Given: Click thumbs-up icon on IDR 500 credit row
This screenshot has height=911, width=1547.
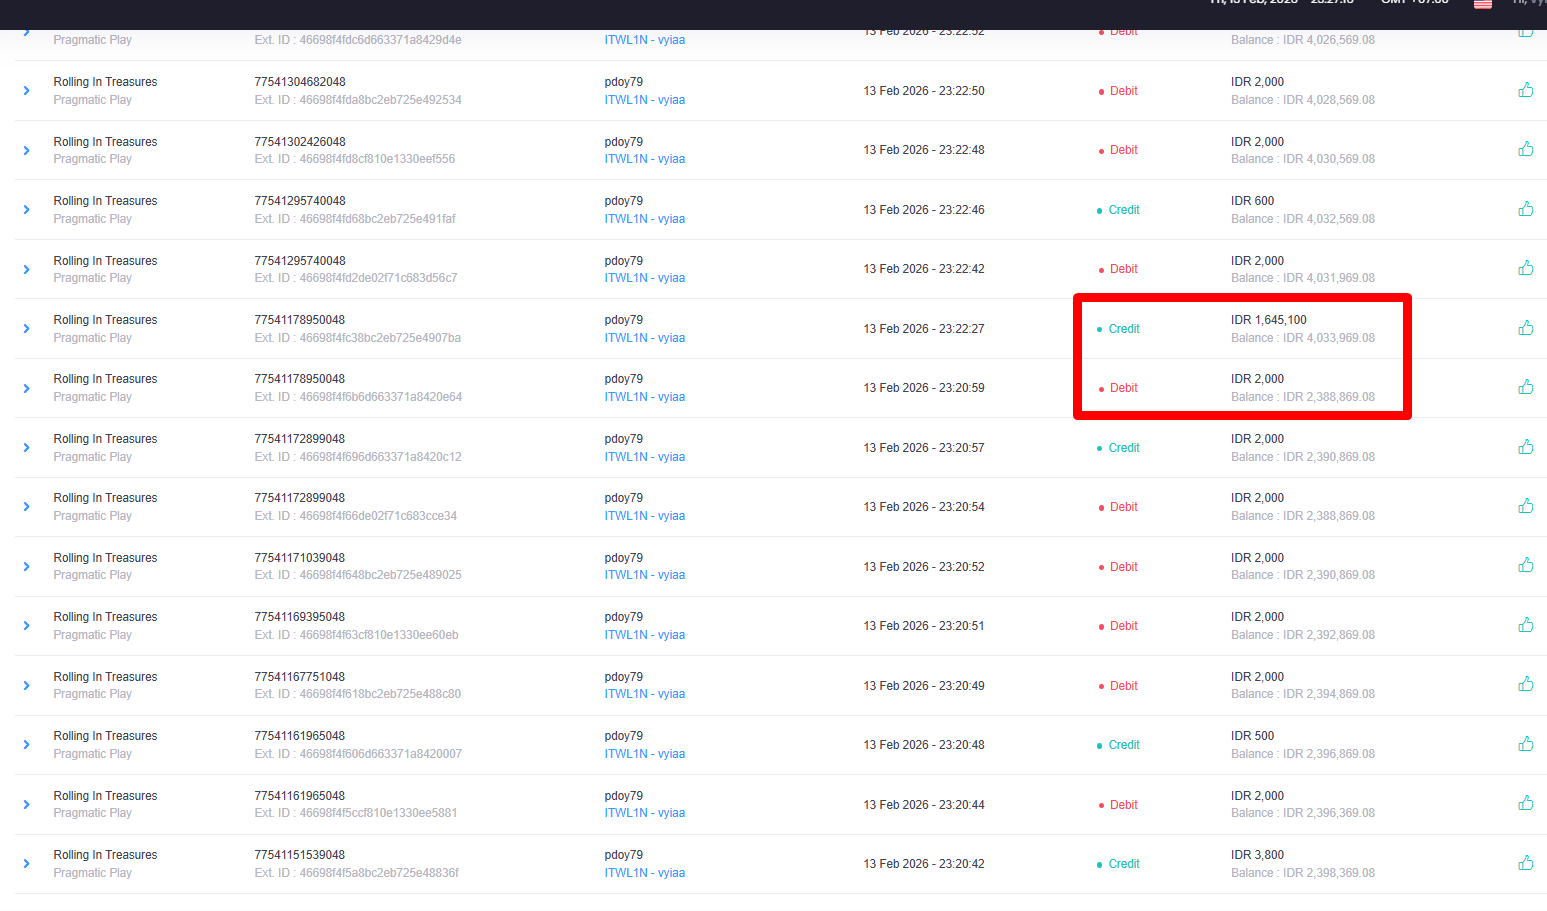Looking at the screenshot, I should click(x=1525, y=744).
